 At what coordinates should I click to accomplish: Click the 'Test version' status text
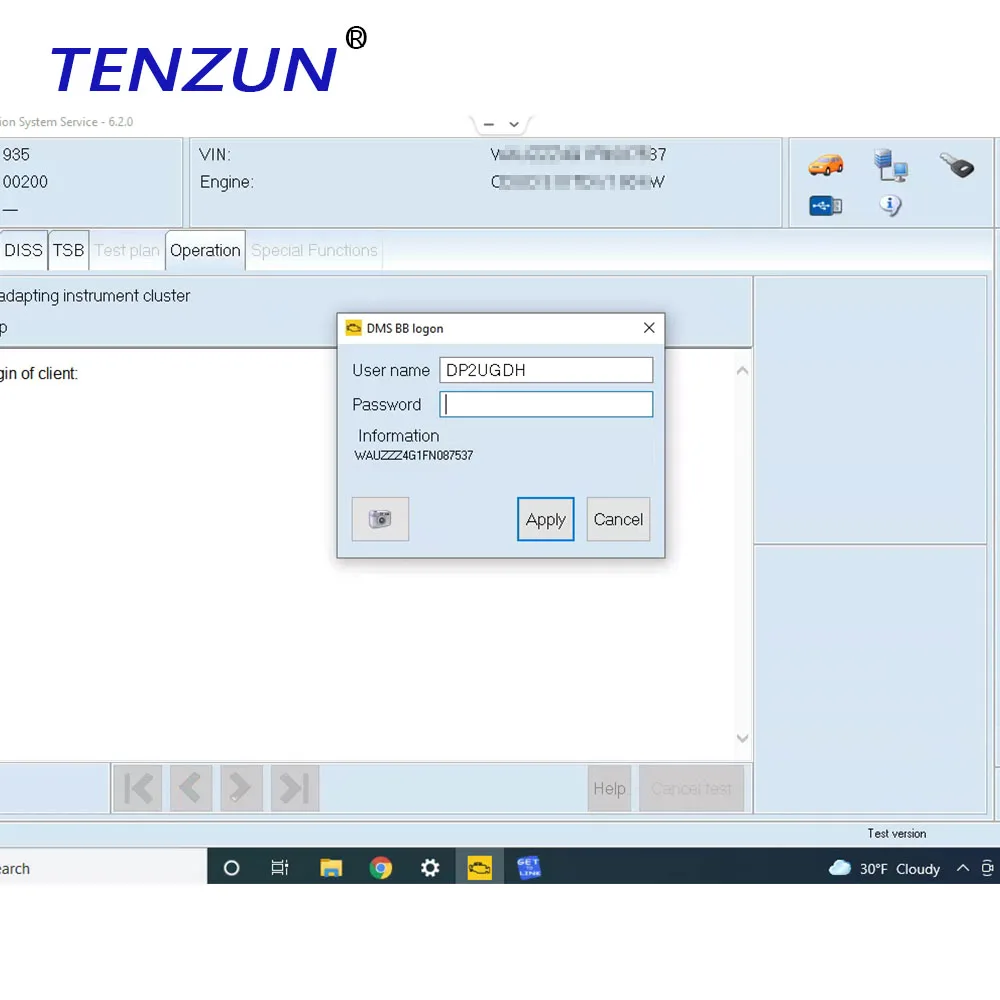tap(896, 834)
